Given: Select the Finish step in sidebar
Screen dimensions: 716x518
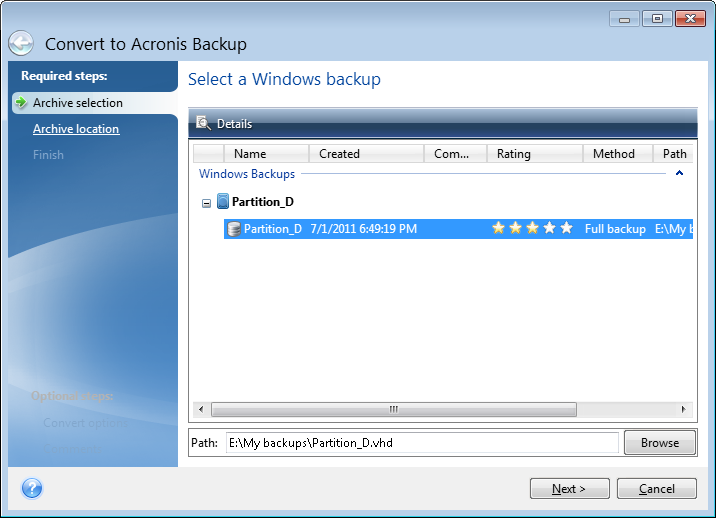Looking at the screenshot, I should click(48, 155).
